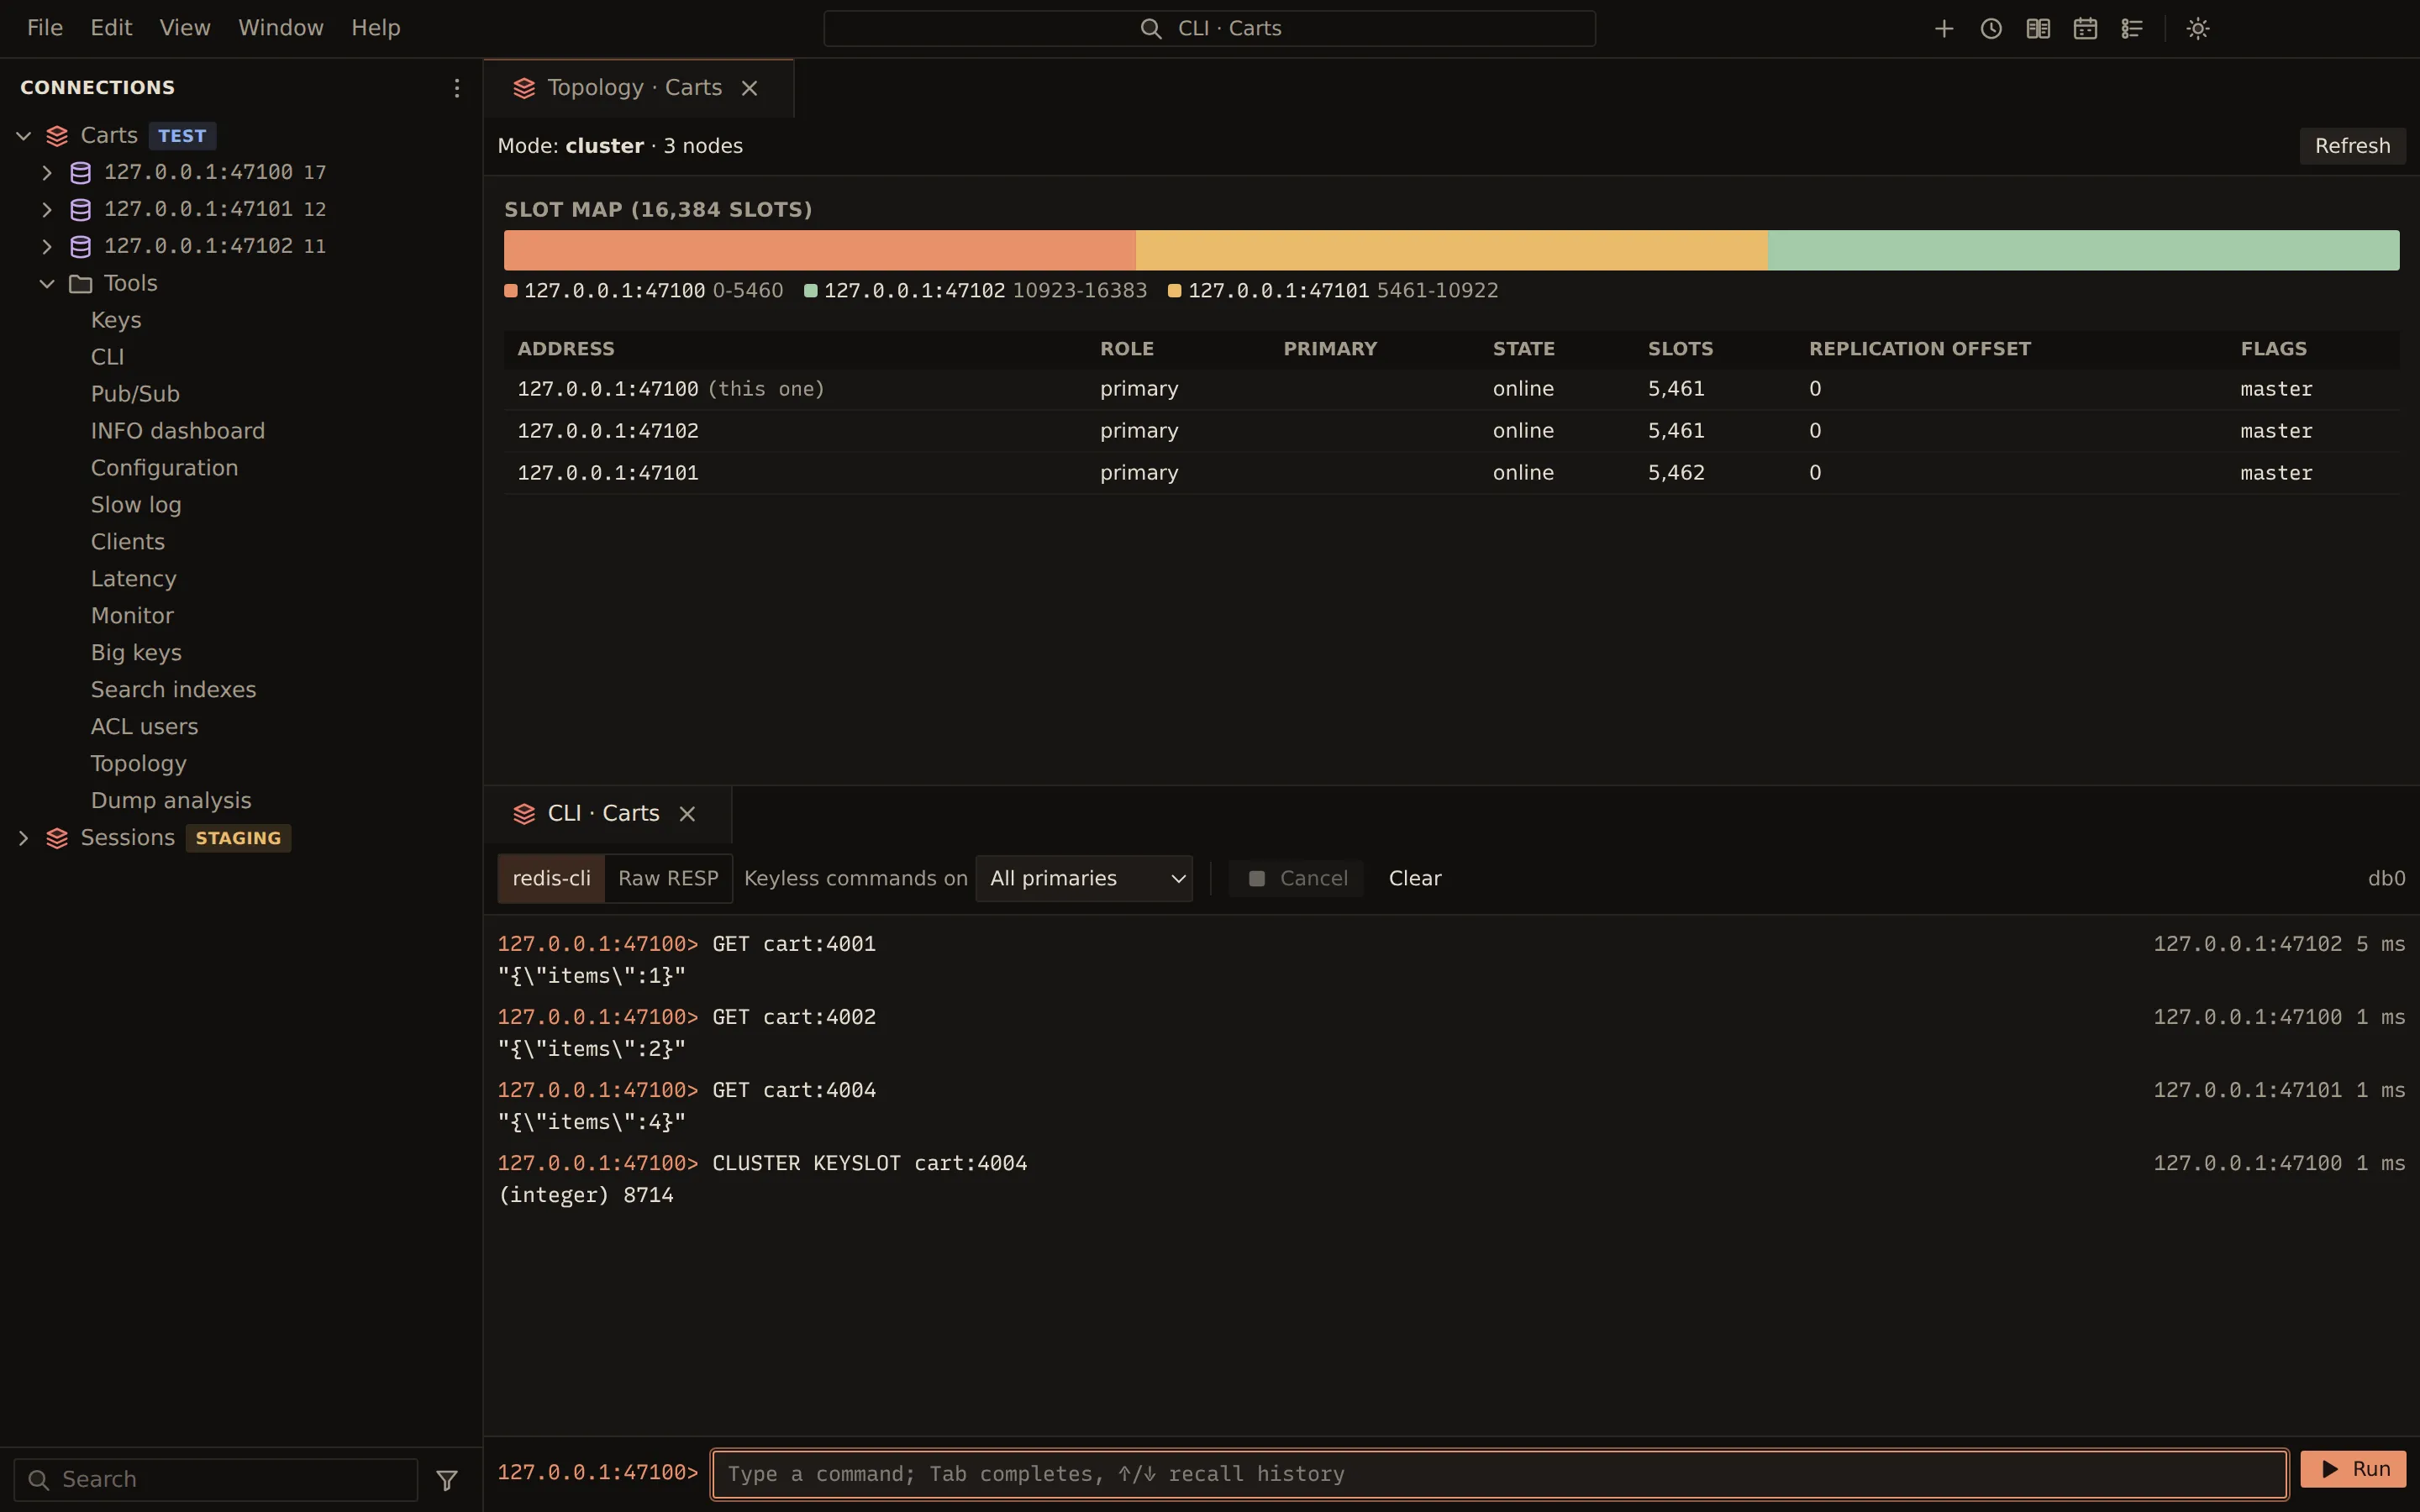The image size is (2420, 1512).
Task: Click Clear in CLI toolbar
Action: point(1415,878)
